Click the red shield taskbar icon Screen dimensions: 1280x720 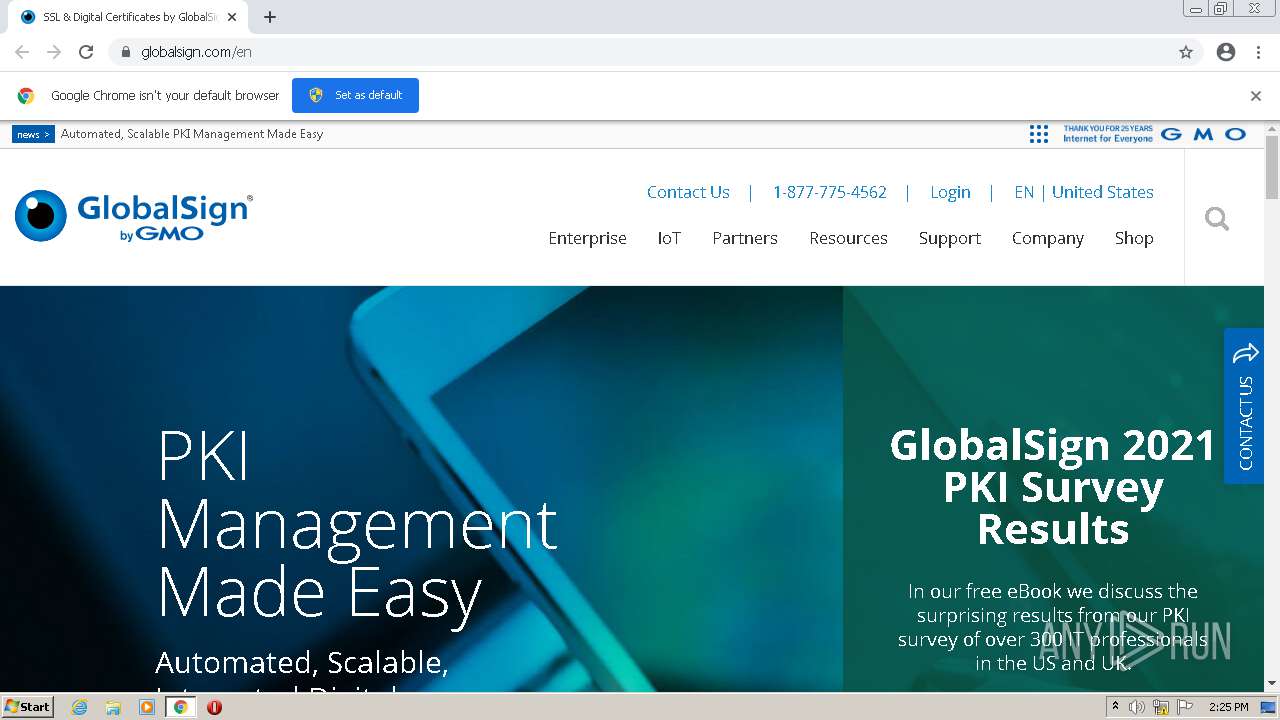tap(214, 707)
